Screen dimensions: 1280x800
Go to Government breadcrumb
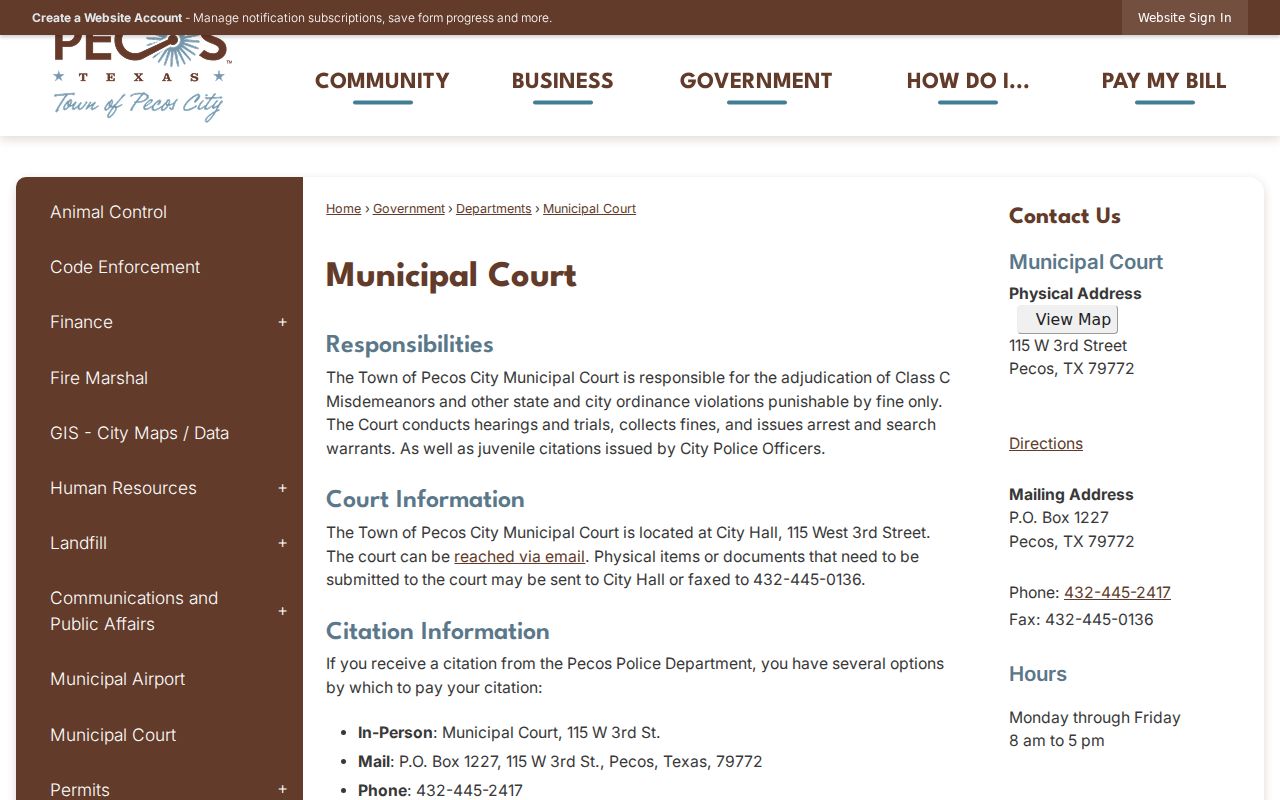[409, 209]
